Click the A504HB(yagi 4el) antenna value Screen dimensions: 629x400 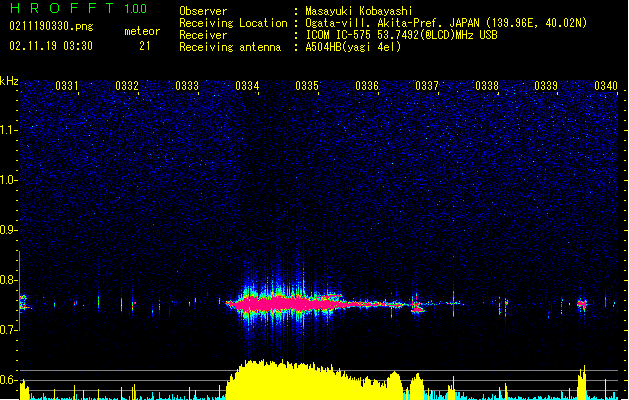353,47
